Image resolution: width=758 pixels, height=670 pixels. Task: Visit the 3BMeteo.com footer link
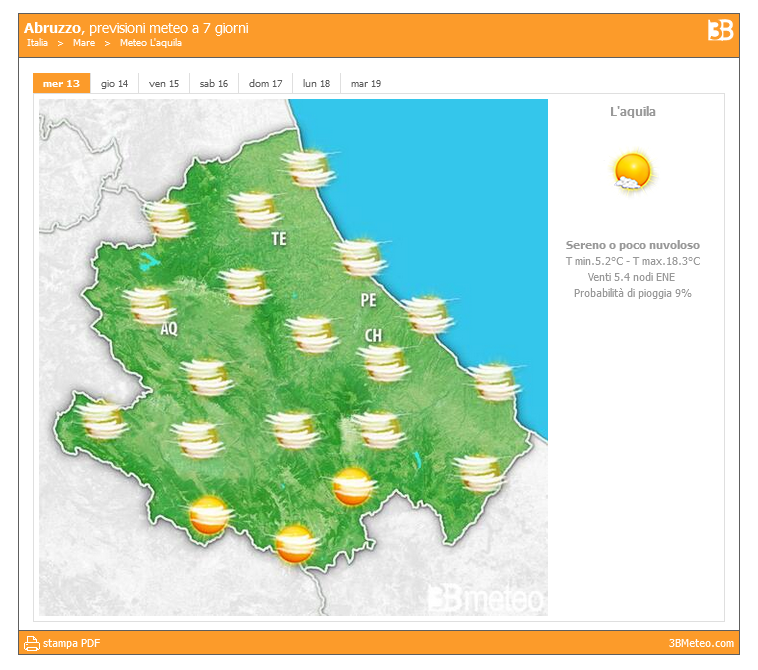701,644
